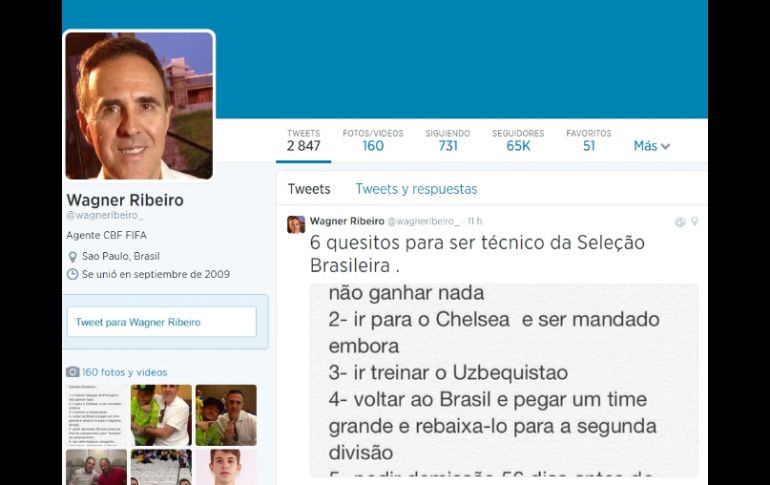Click the chevron arrow next to Más

[x=665, y=146]
